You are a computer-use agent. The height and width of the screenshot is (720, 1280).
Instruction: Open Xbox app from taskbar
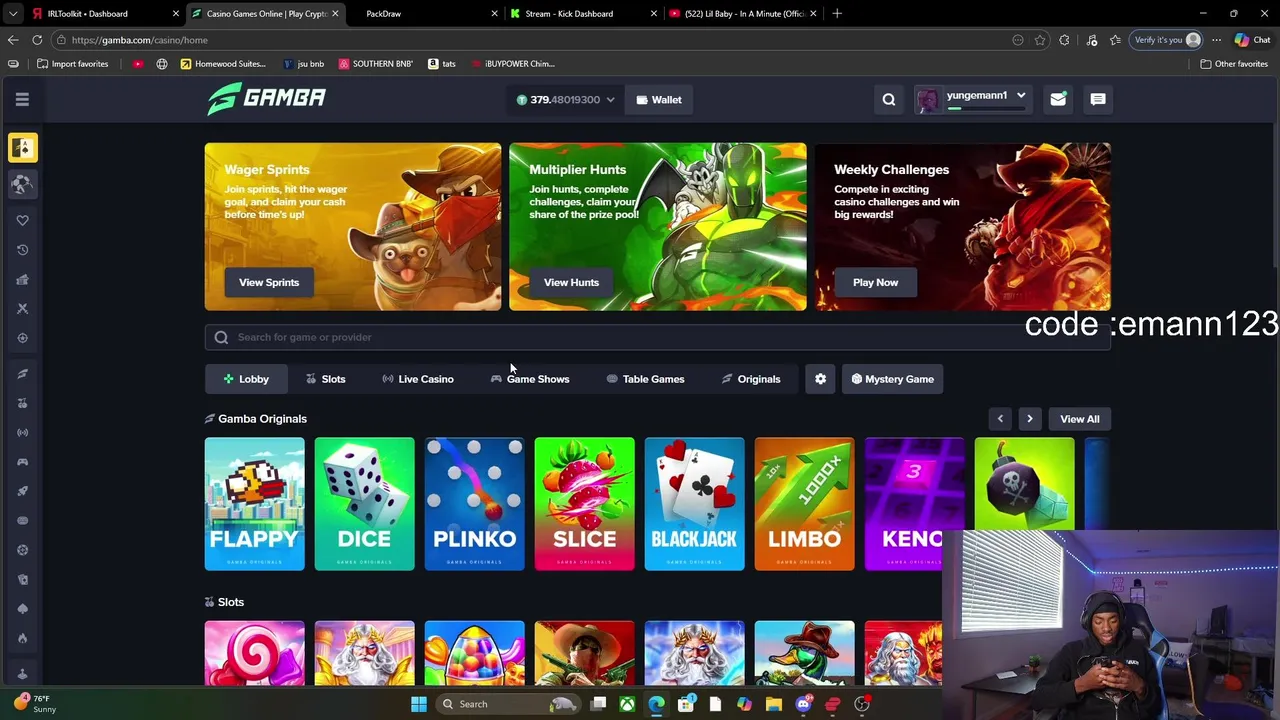pos(627,704)
